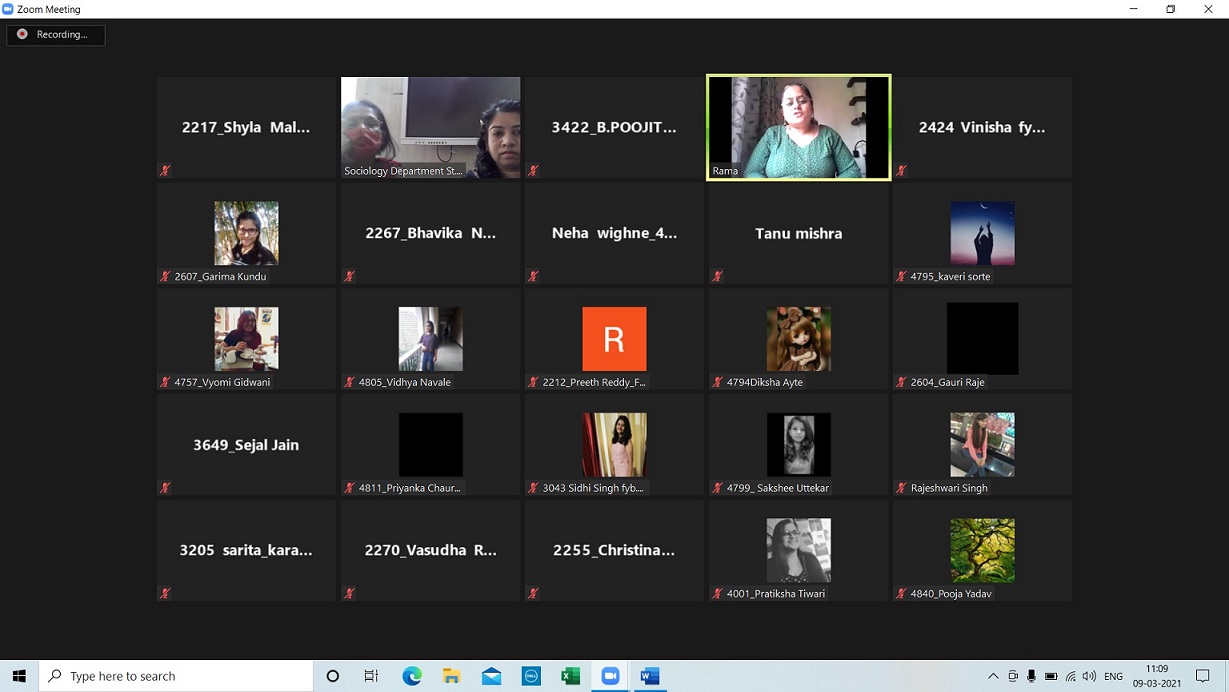Screen dimensions: 1229x692
Task: Click the Task View icon
Action: (x=371, y=676)
